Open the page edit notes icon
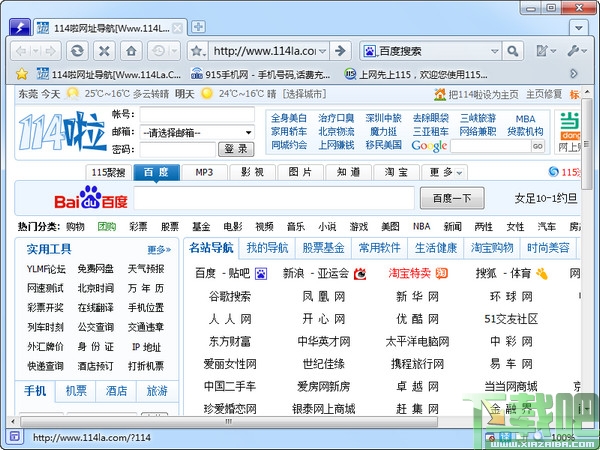The width and height of the screenshot is (600, 450). click(542, 51)
